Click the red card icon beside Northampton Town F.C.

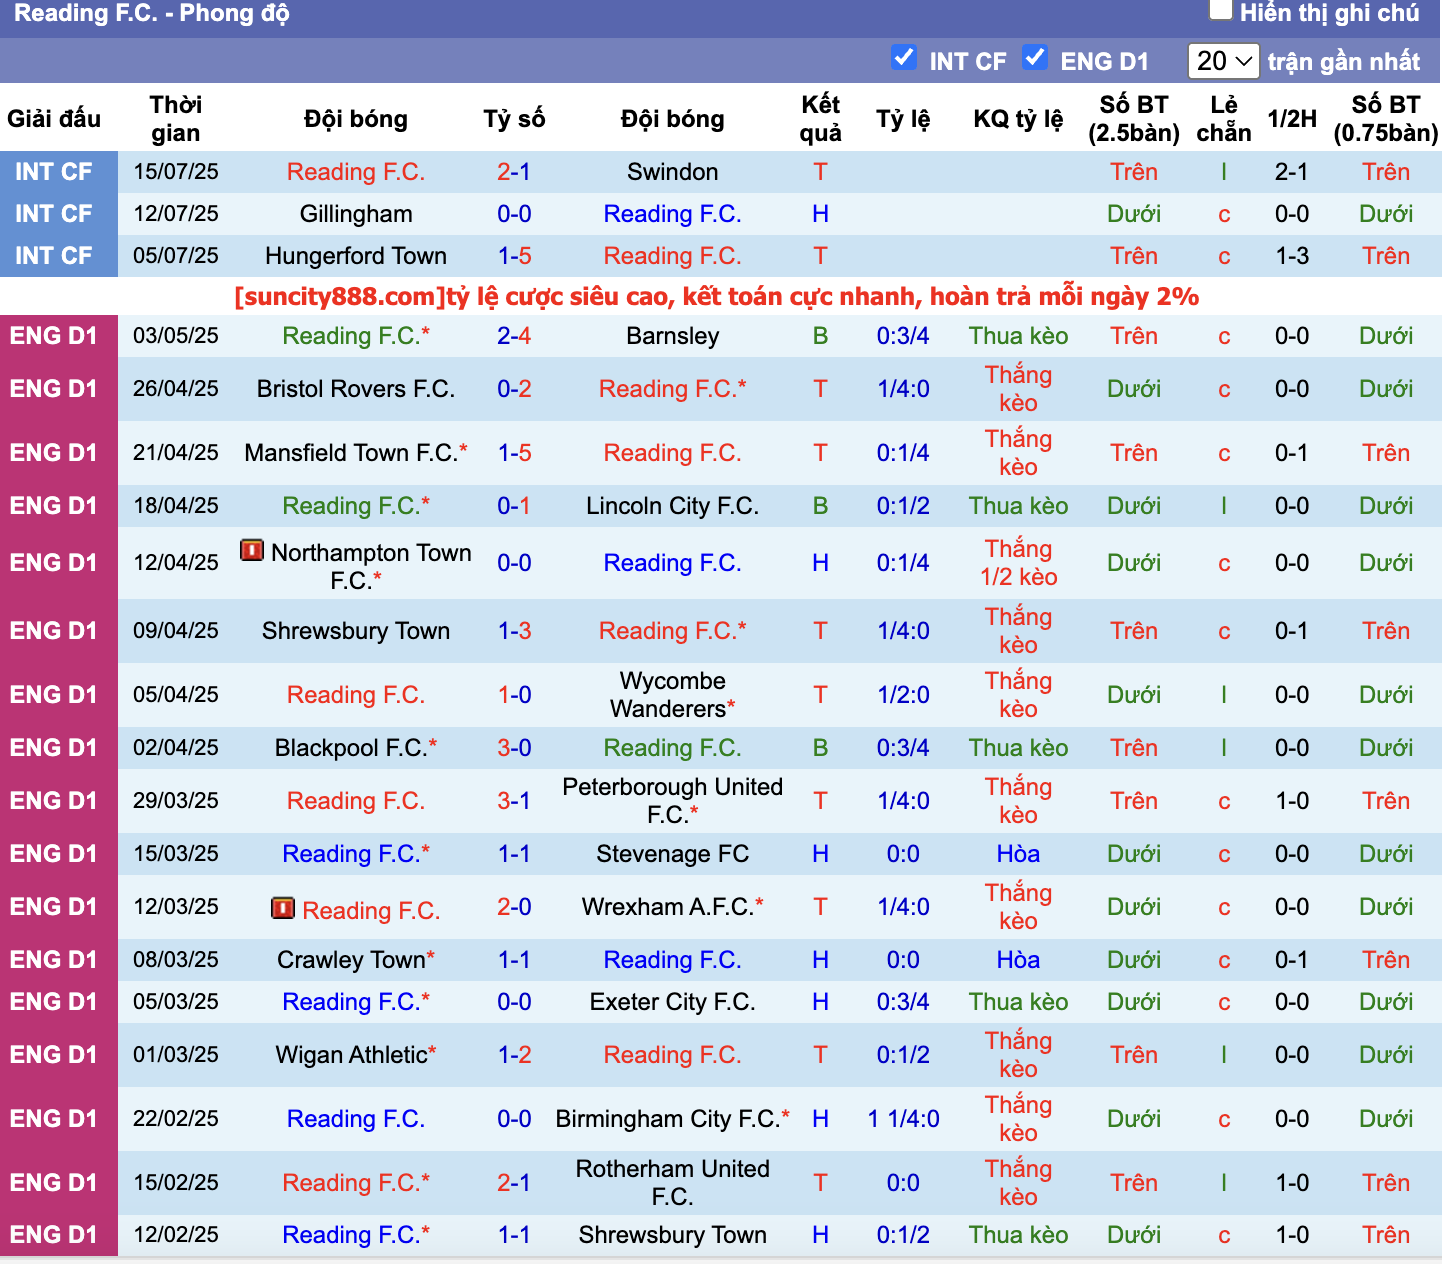[x=252, y=550]
